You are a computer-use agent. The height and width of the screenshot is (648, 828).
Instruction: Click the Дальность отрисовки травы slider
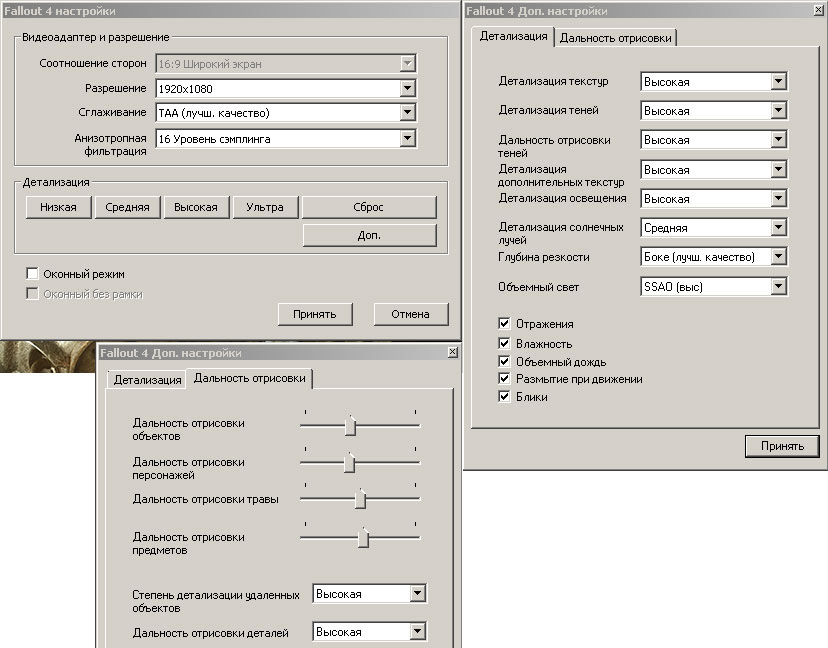click(360, 498)
